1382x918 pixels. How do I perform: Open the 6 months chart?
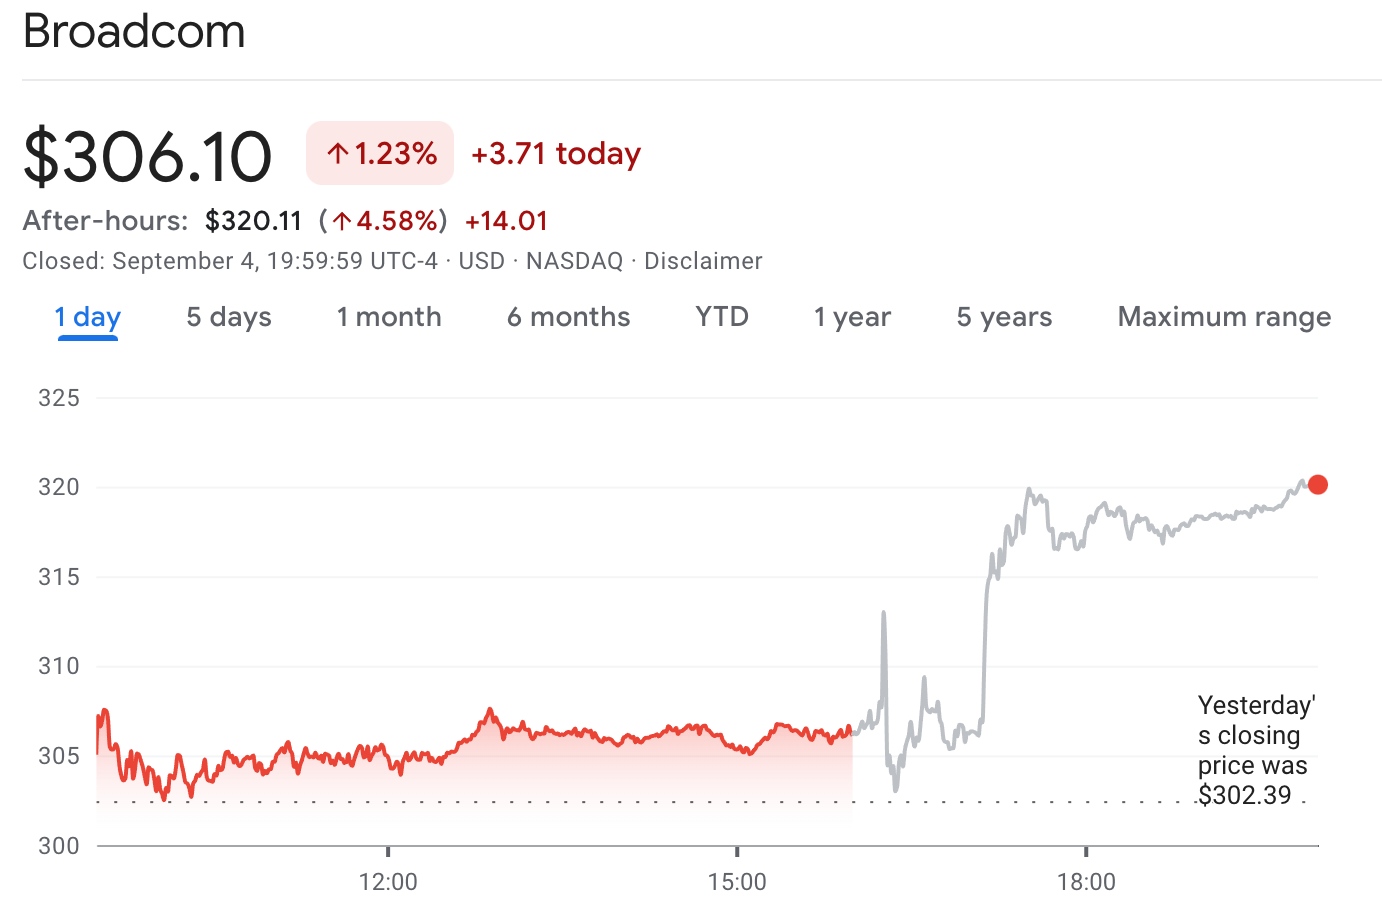[568, 317]
